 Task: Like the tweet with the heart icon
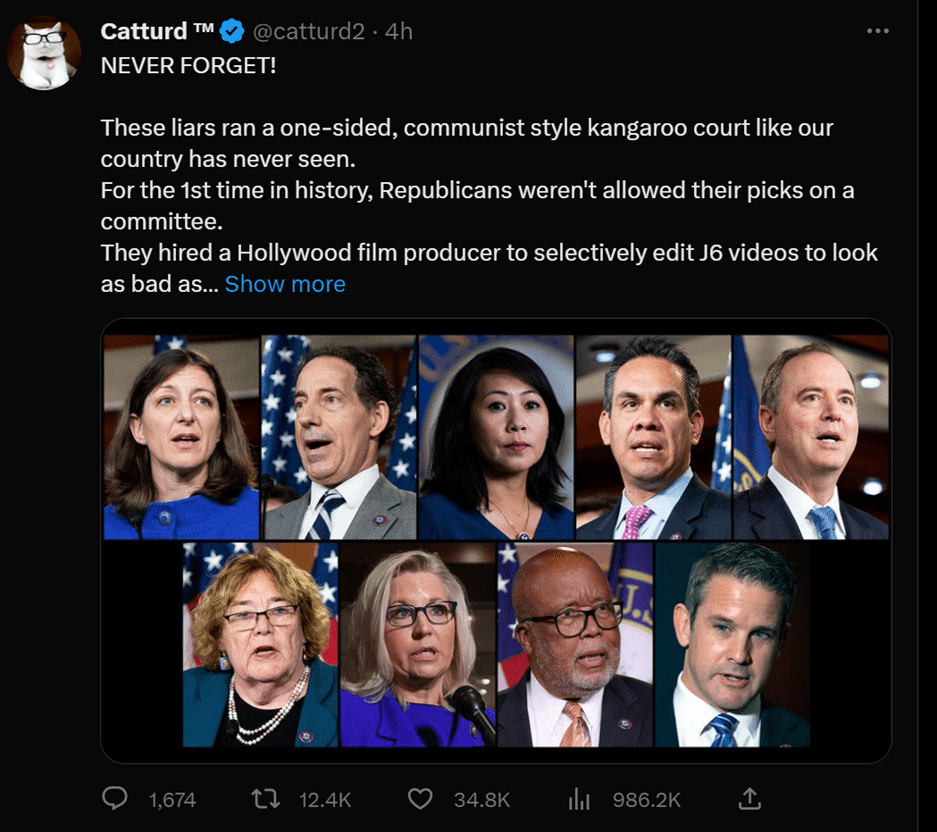(421, 798)
